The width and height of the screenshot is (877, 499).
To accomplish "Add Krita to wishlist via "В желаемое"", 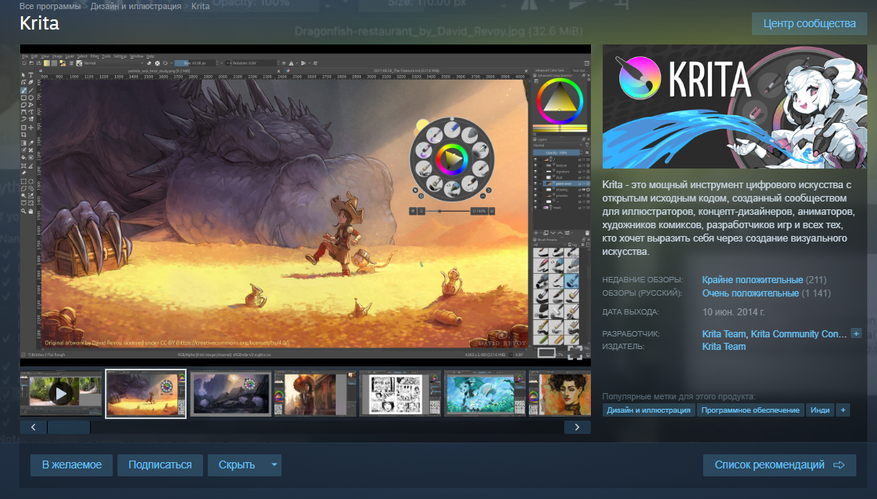I will pos(72,465).
